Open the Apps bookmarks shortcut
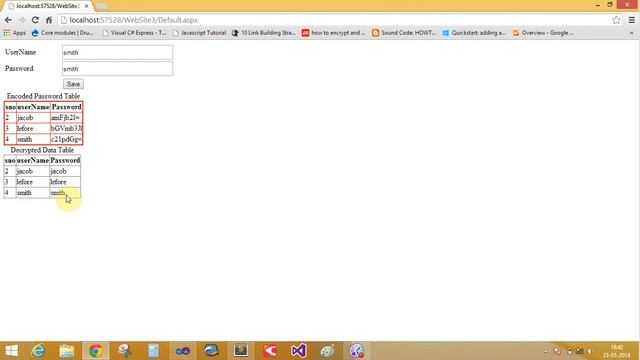Screen dimensions: 640x360 (x=15, y=33)
